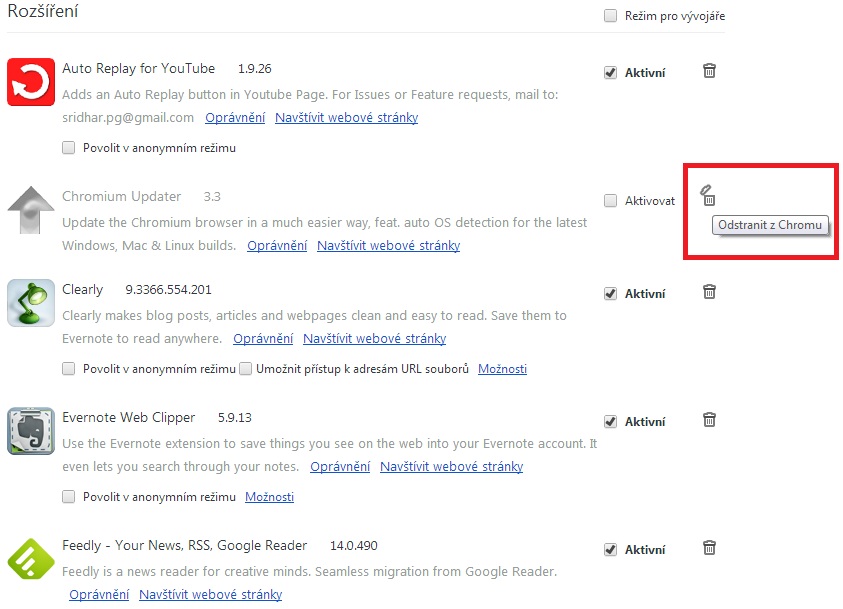Click the Evernote Web Clipper elephant icon
This screenshot has height=609, width=843.
[31, 431]
